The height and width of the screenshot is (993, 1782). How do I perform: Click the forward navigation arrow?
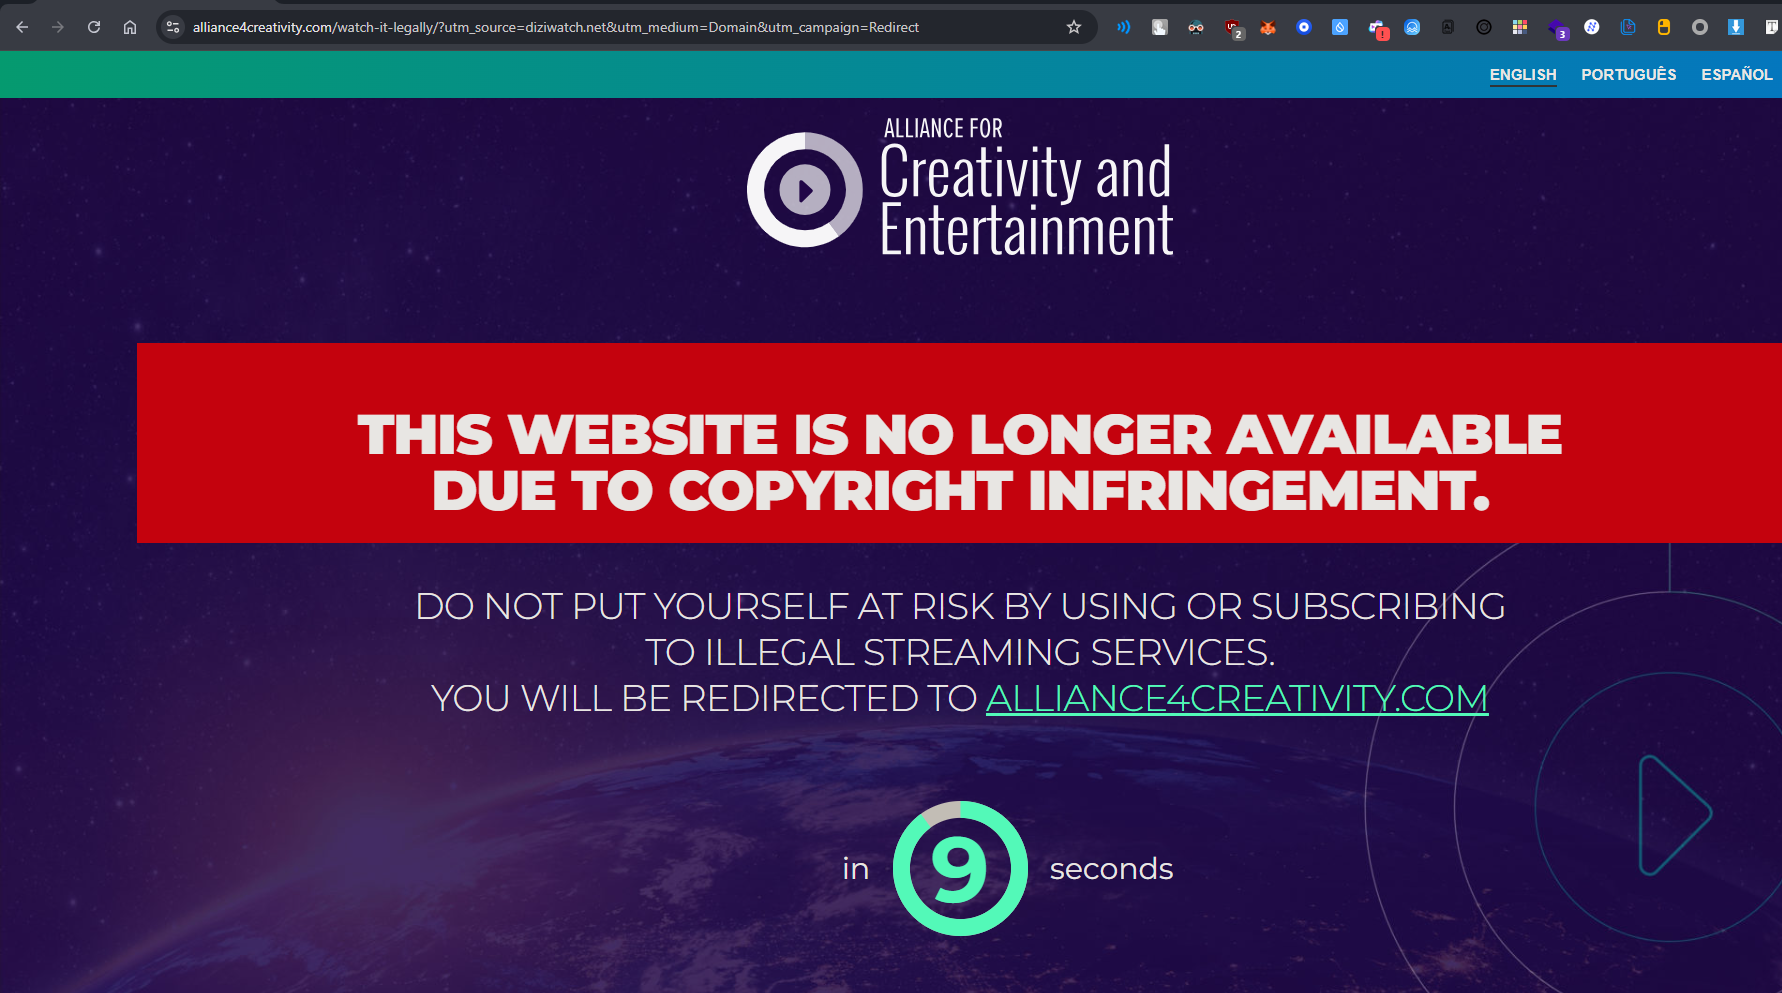(58, 27)
